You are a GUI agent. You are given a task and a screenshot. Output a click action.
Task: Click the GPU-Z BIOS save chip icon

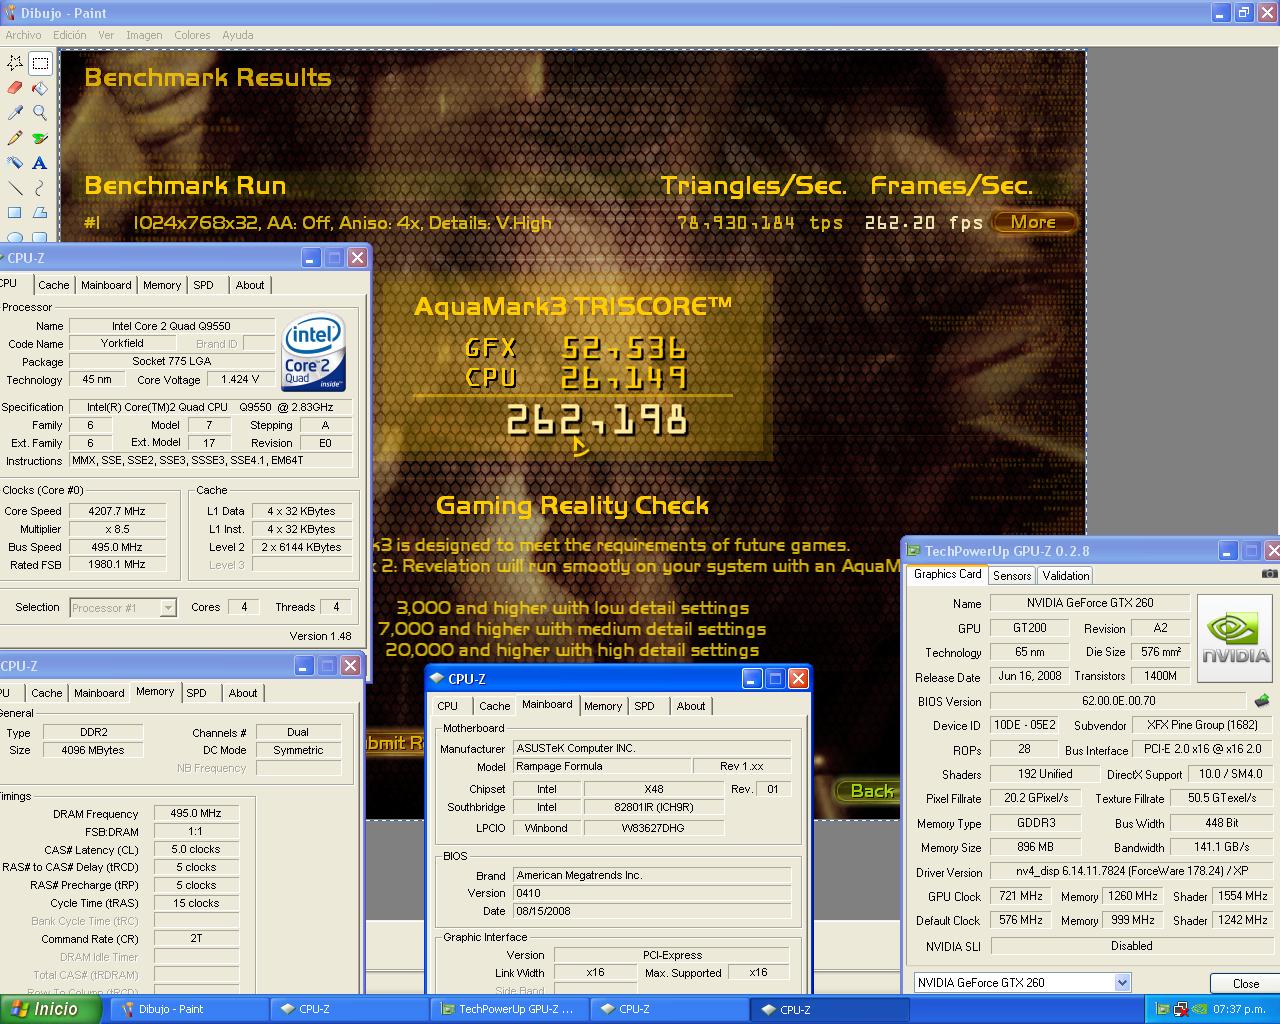(x=1262, y=701)
